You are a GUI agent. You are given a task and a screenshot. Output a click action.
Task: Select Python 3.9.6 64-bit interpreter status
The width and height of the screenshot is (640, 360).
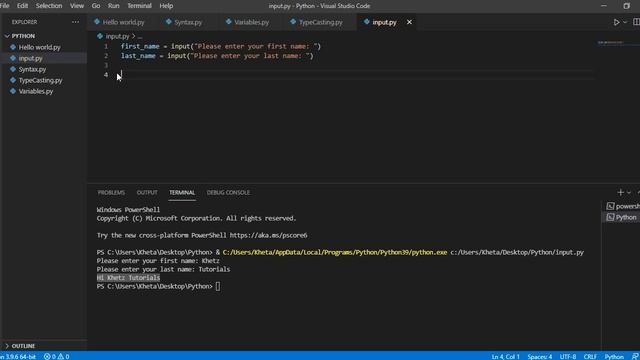18,356
